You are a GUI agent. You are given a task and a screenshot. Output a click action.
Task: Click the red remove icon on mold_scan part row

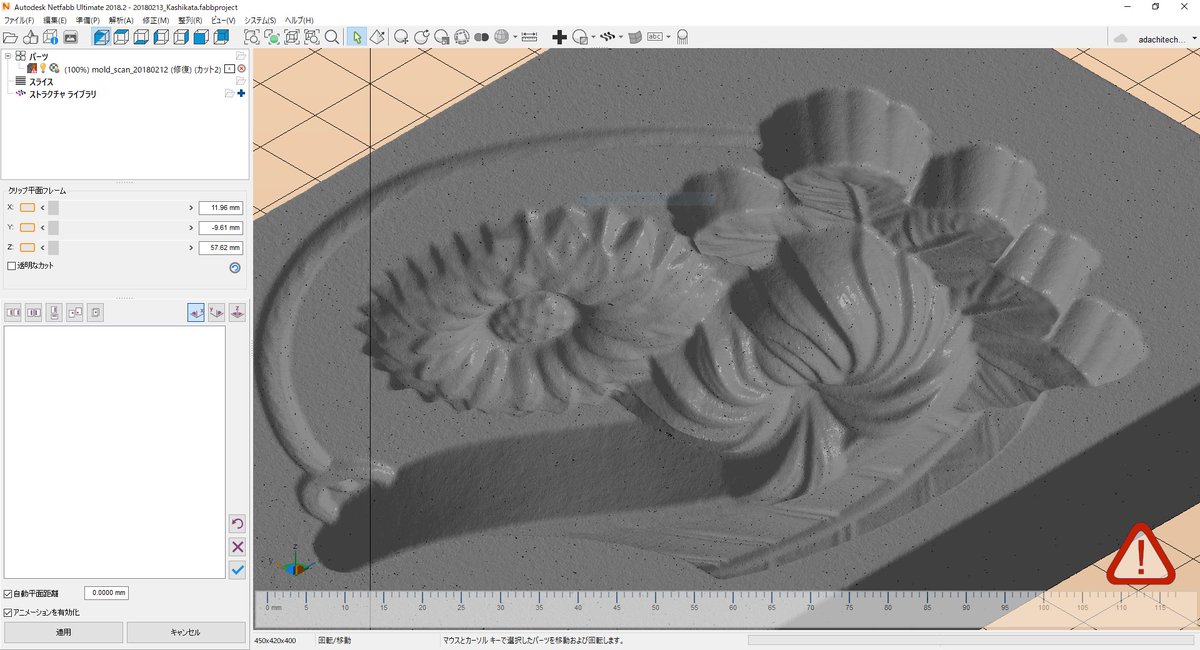tap(241, 68)
